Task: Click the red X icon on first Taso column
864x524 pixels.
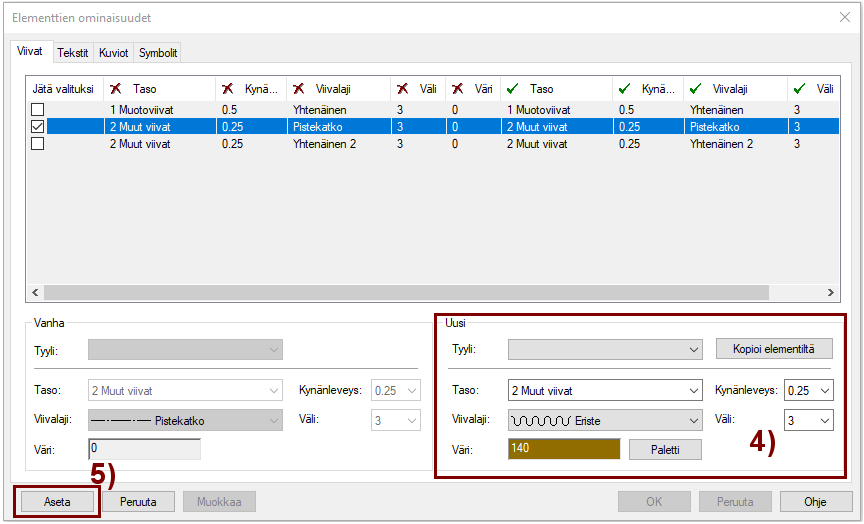Action: coord(116,89)
